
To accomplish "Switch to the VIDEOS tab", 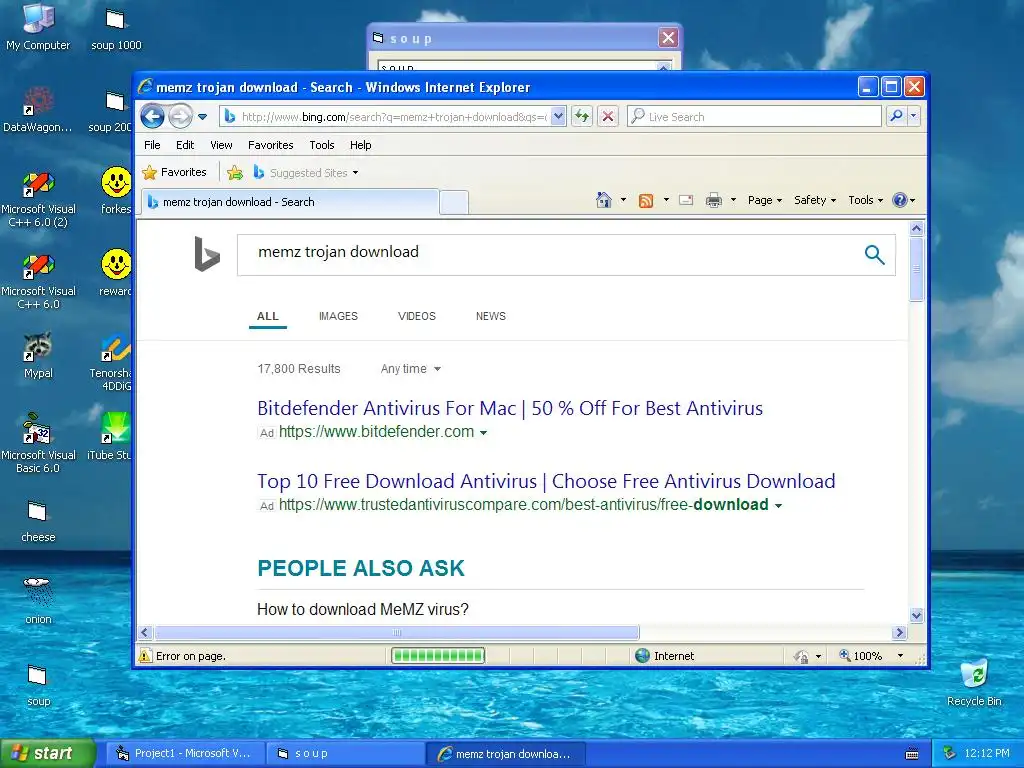I will tap(417, 316).
